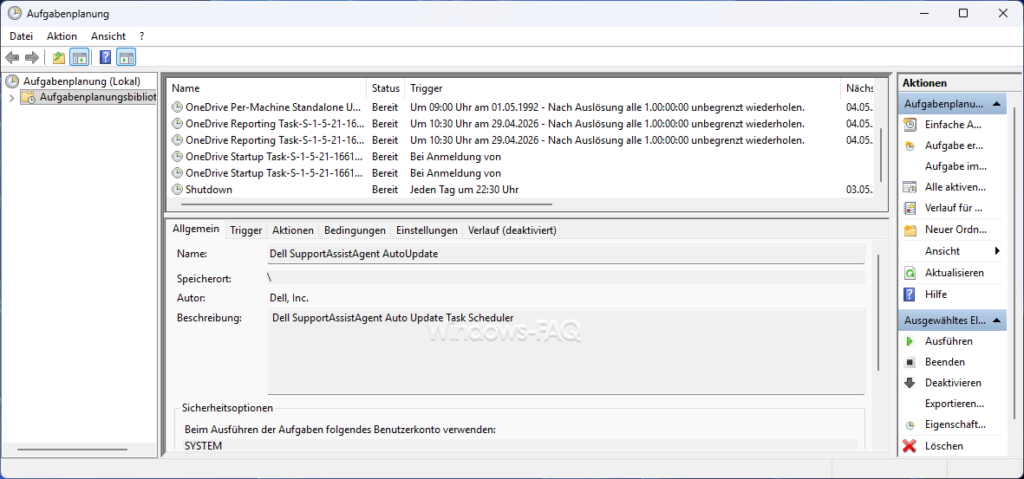The height and width of the screenshot is (479, 1024).
Task: Click the clock icon of OneDrive Per-Machine task
Action: 177,107
